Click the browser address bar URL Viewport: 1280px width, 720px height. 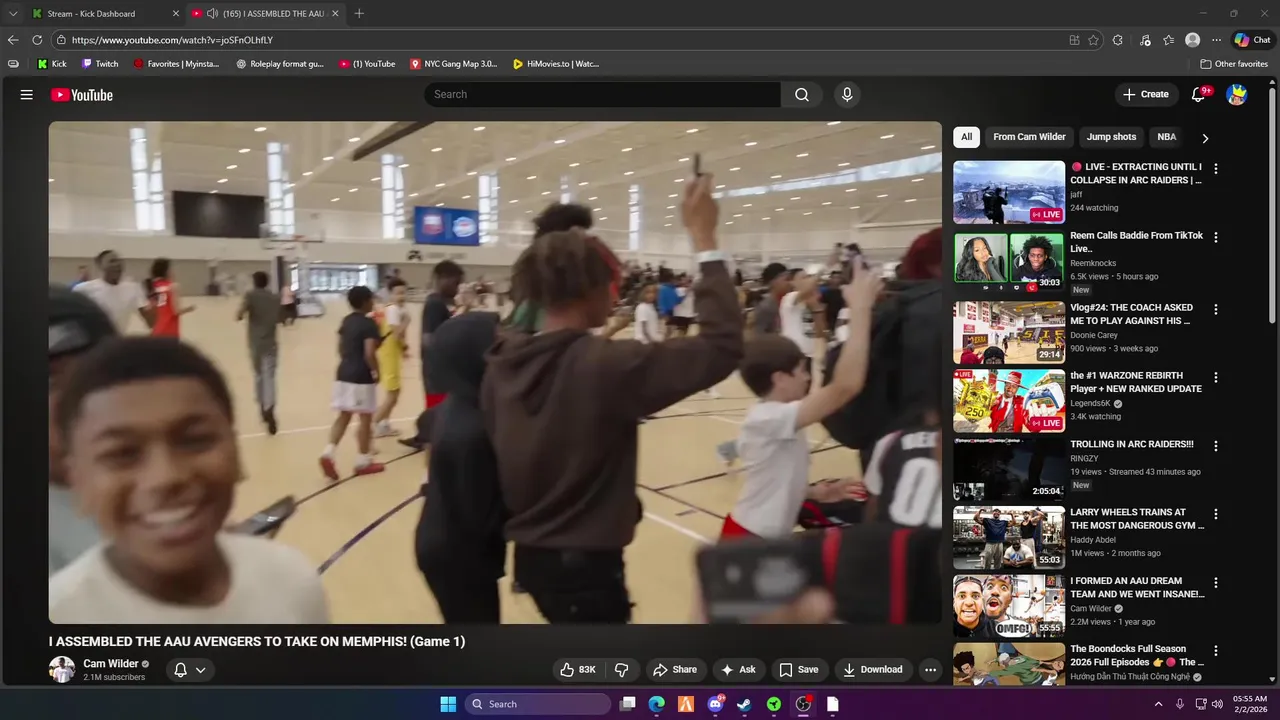pyautogui.click(x=172, y=40)
